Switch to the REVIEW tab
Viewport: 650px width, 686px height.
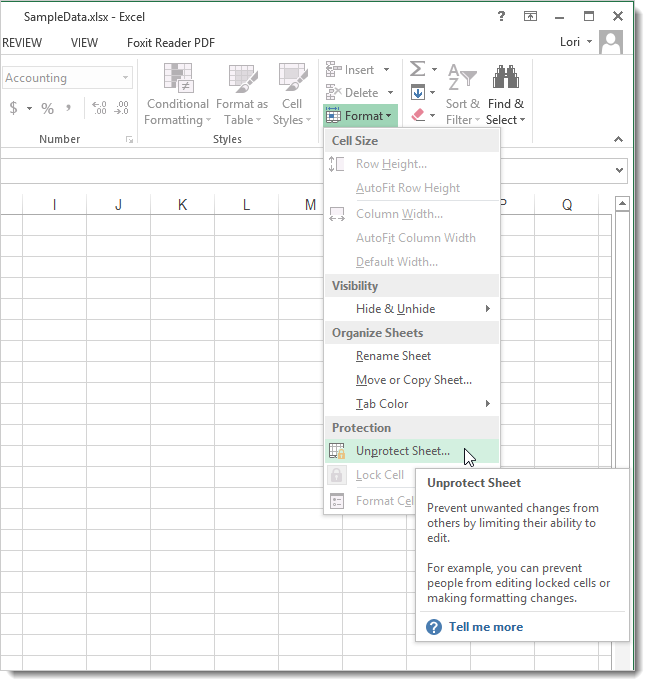pos(22,43)
